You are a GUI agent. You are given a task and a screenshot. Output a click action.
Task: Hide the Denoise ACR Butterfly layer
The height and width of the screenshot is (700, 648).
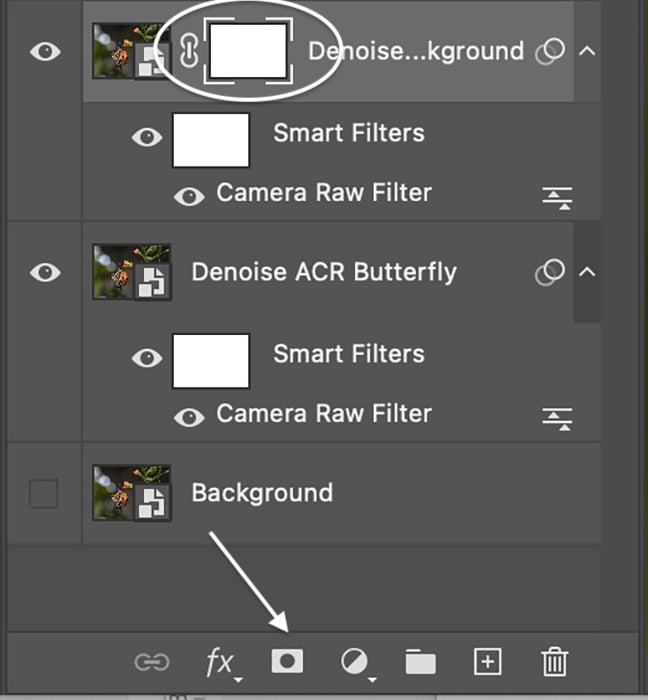[x=45, y=272]
